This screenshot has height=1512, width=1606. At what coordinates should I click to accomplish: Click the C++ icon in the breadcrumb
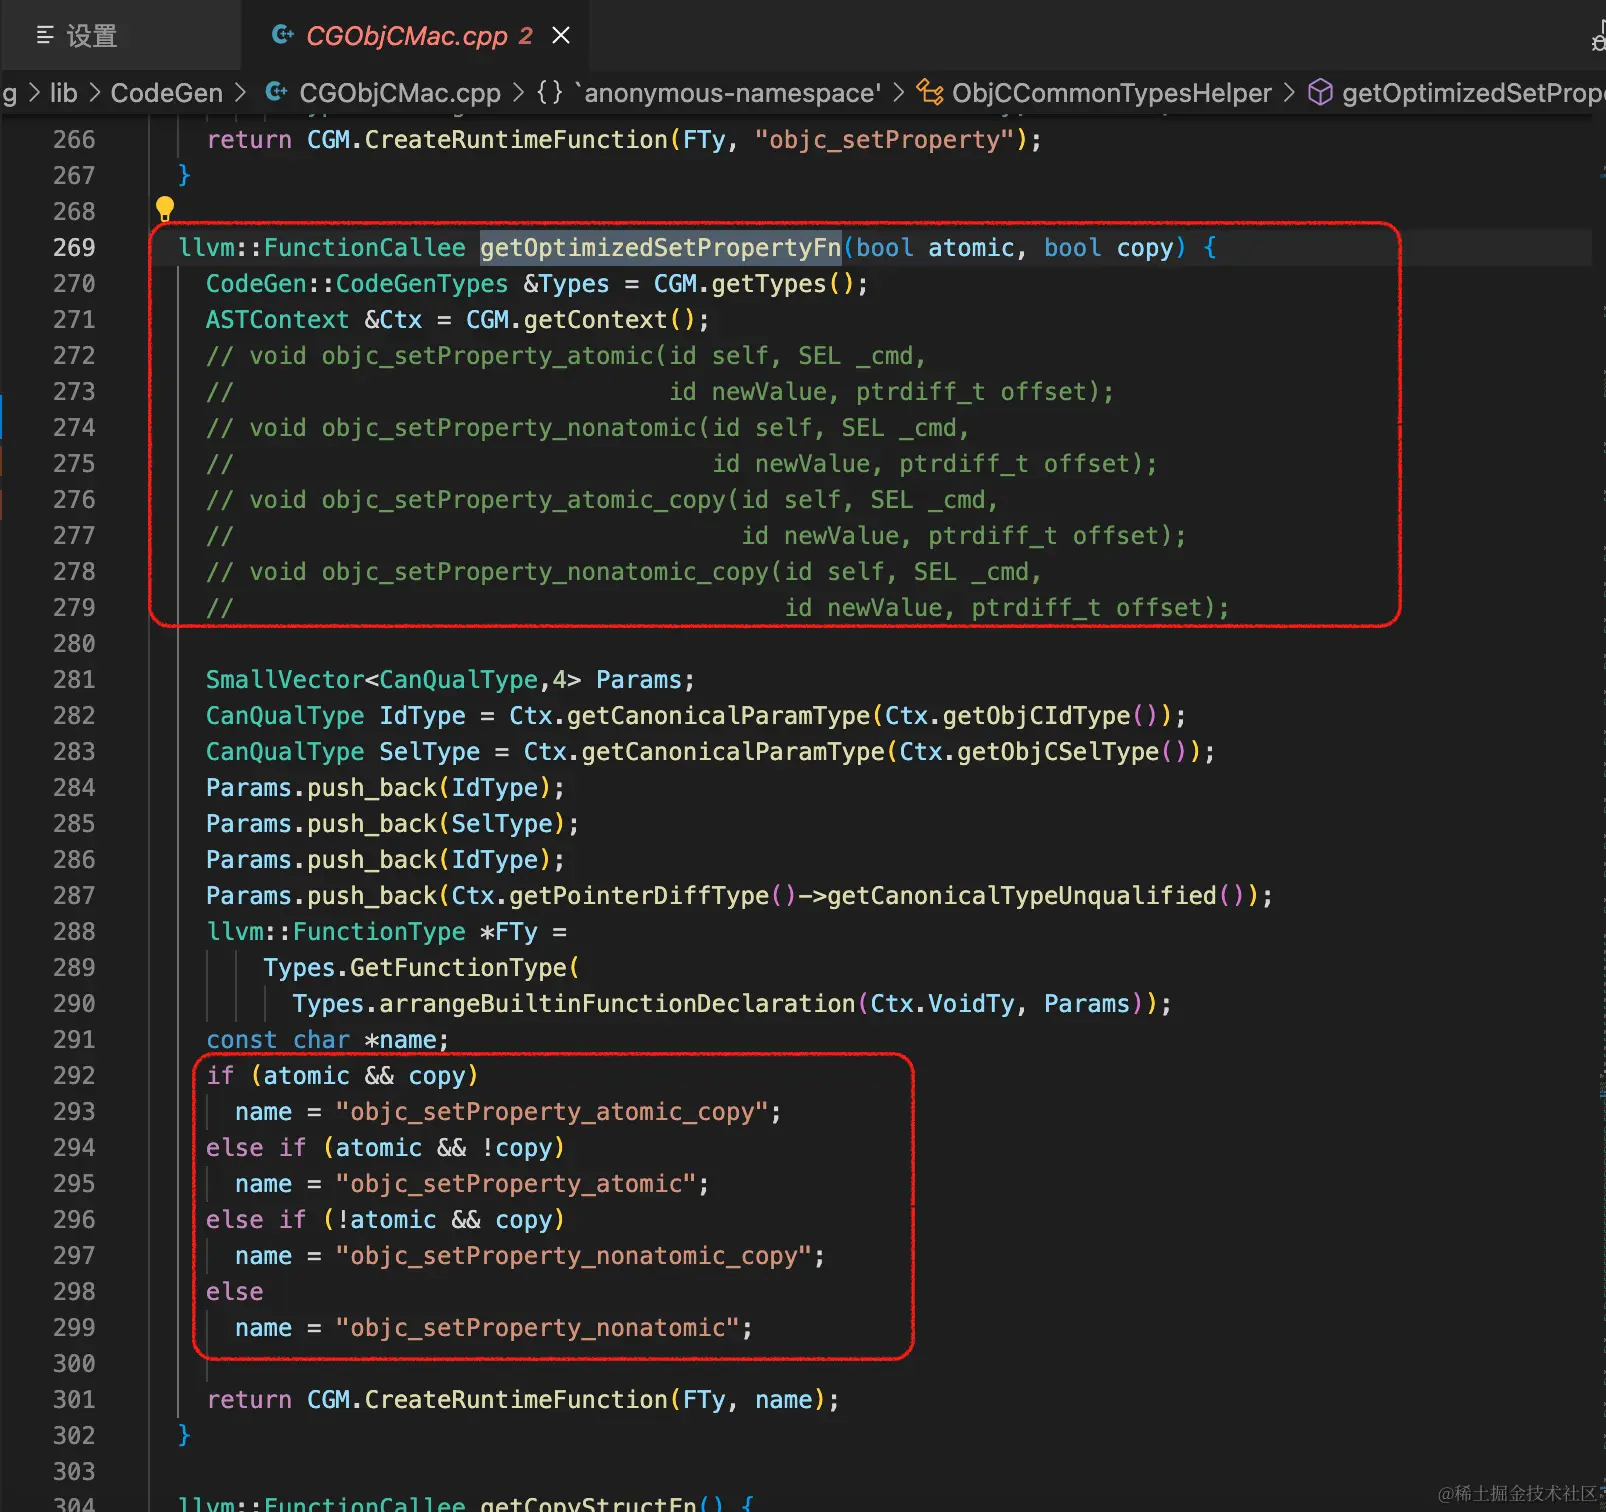tap(277, 92)
